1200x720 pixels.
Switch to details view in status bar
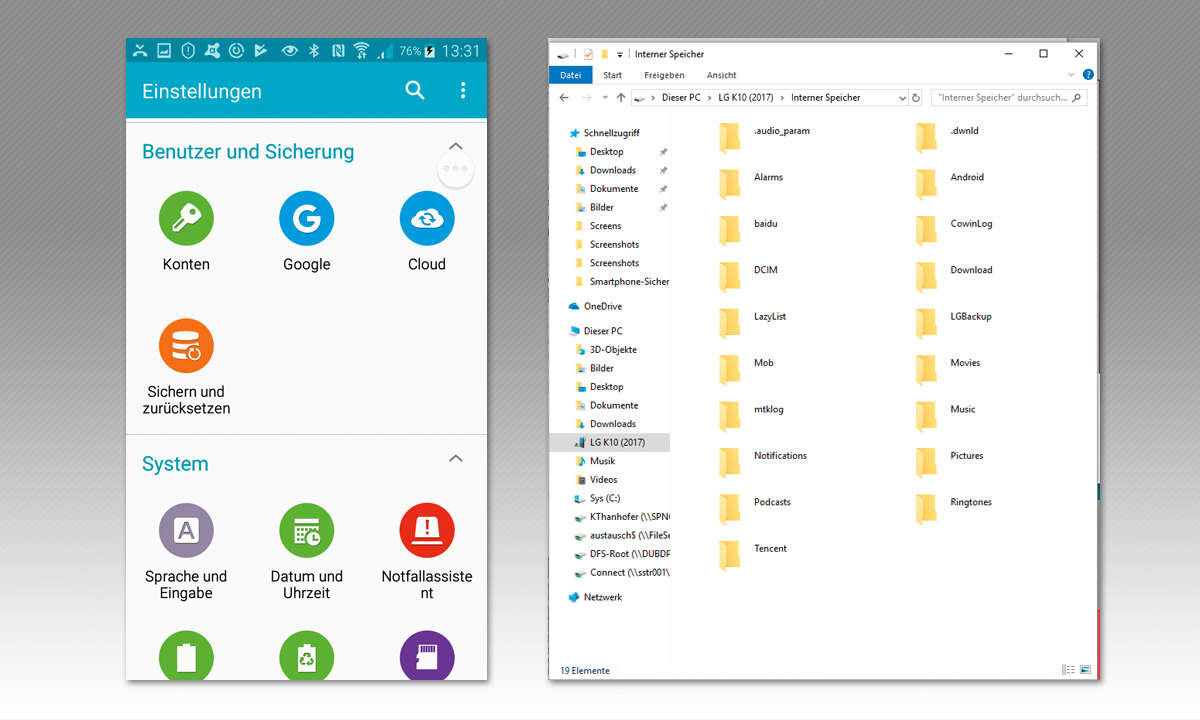point(1069,670)
